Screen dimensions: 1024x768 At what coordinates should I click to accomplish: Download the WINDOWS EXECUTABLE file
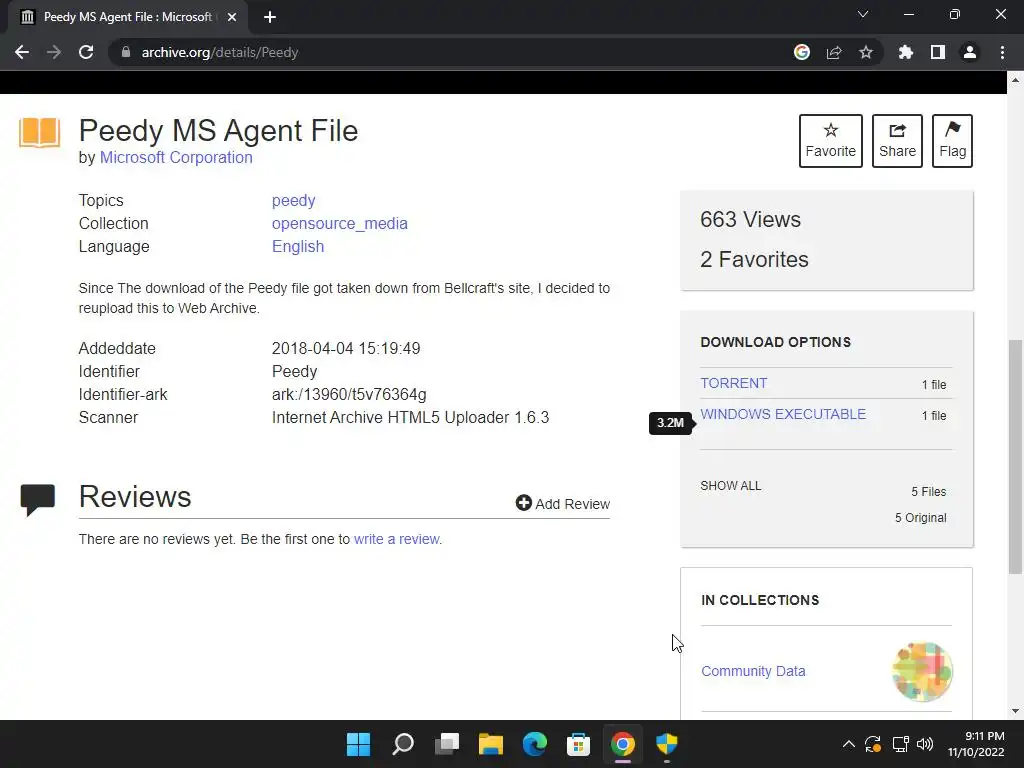tap(783, 414)
